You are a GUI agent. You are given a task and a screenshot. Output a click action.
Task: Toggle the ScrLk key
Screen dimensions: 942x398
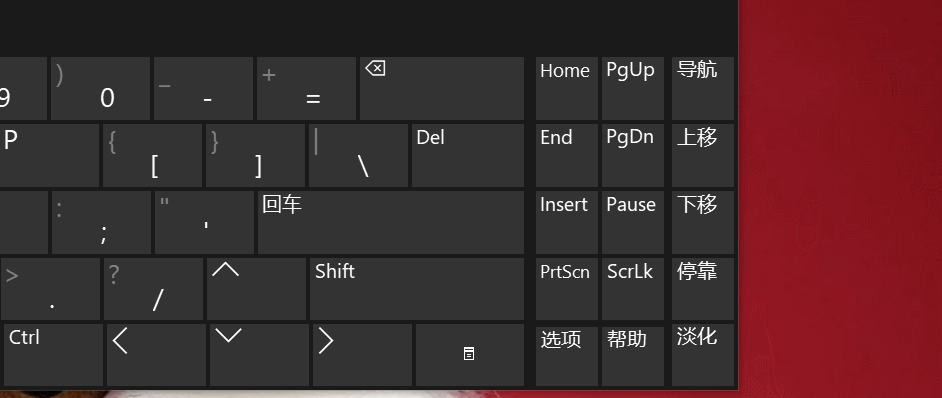[x=633, y=289]
